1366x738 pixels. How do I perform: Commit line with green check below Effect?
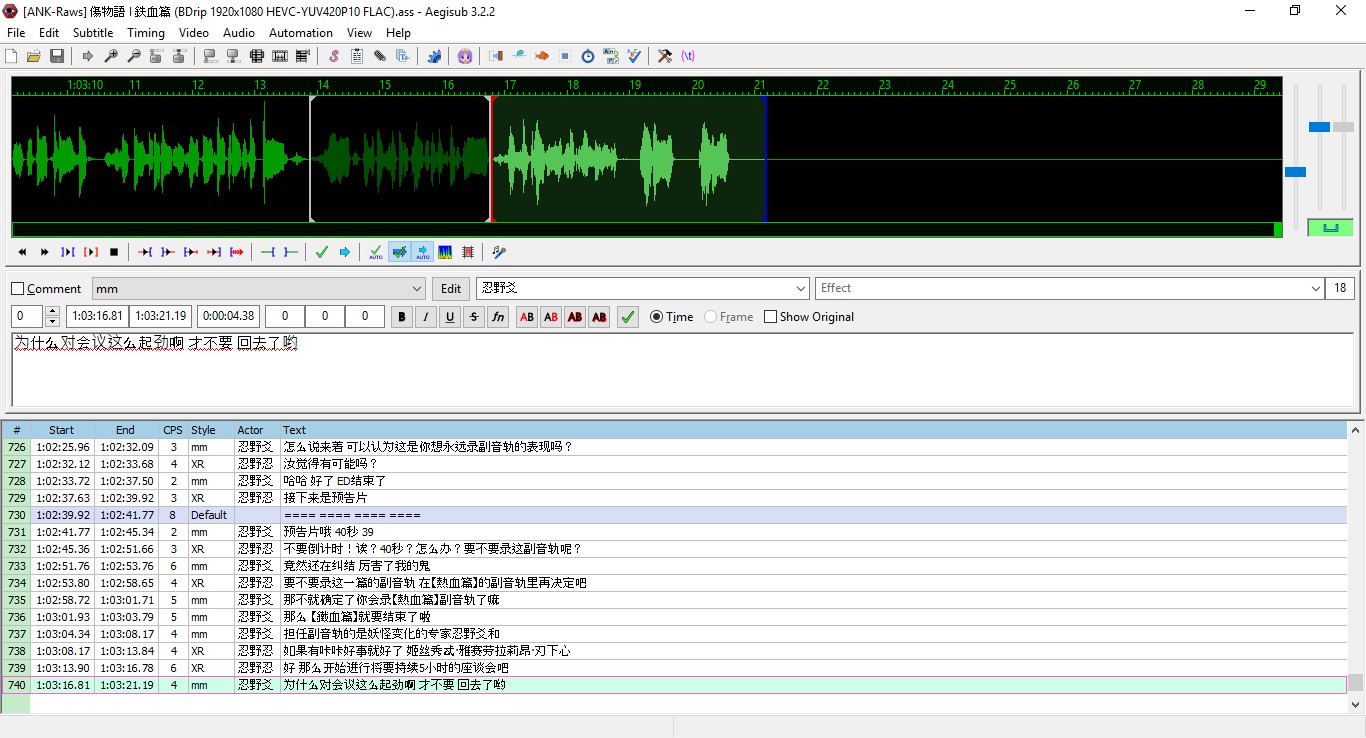(x=628, y=317)
